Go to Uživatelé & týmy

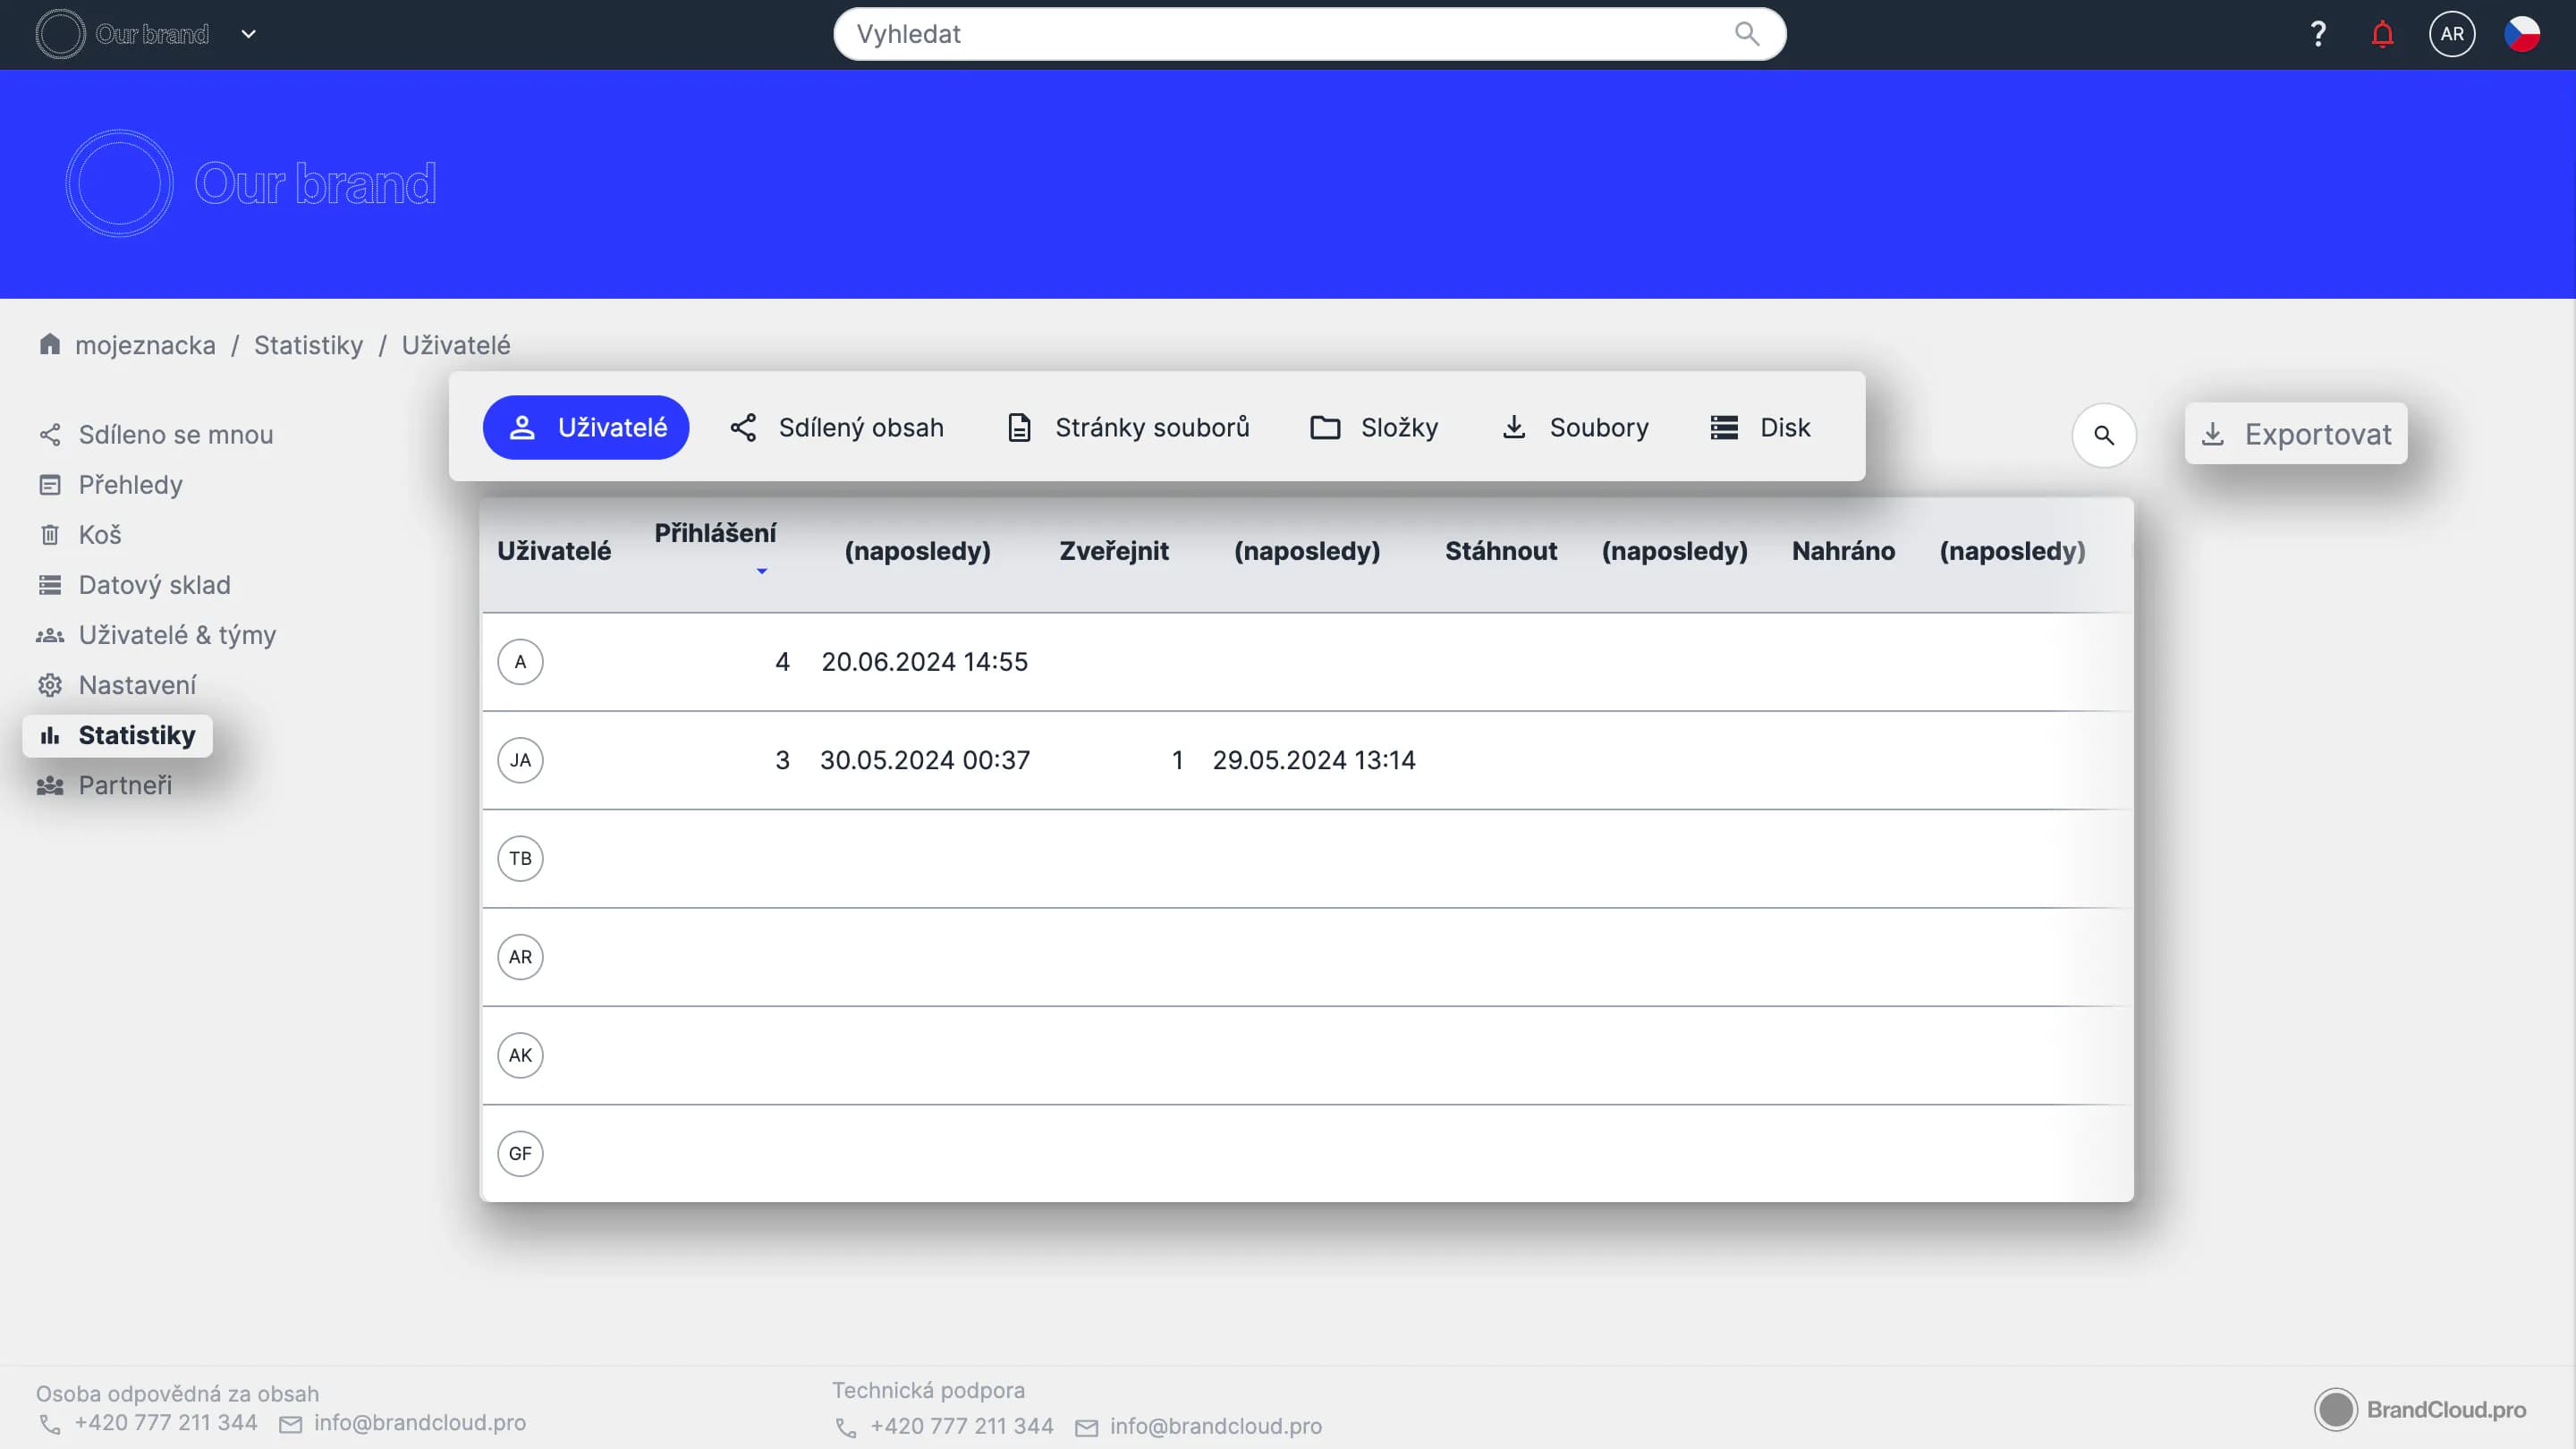(177, 635)
